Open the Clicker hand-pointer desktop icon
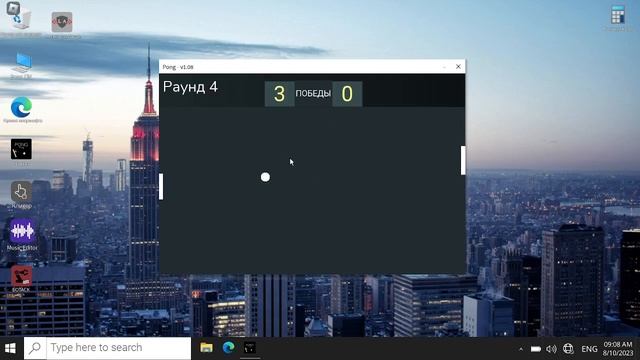 click(21, 192)
